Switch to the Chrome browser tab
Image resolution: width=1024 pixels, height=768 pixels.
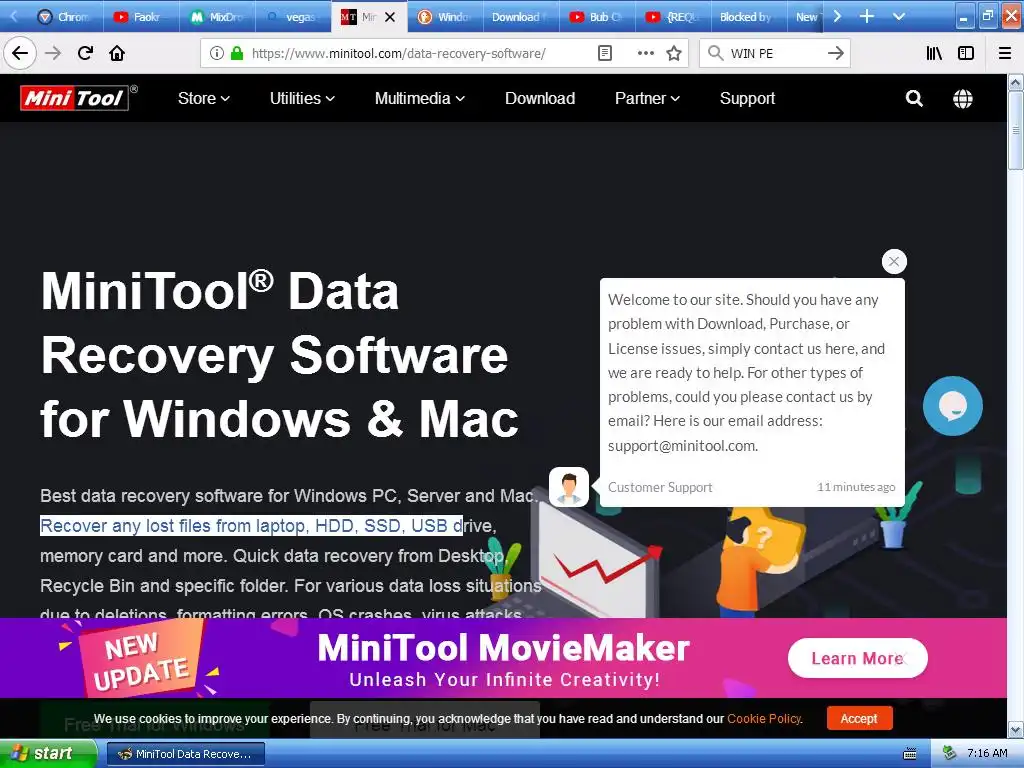pyautogui.click(x=64, y=17)
